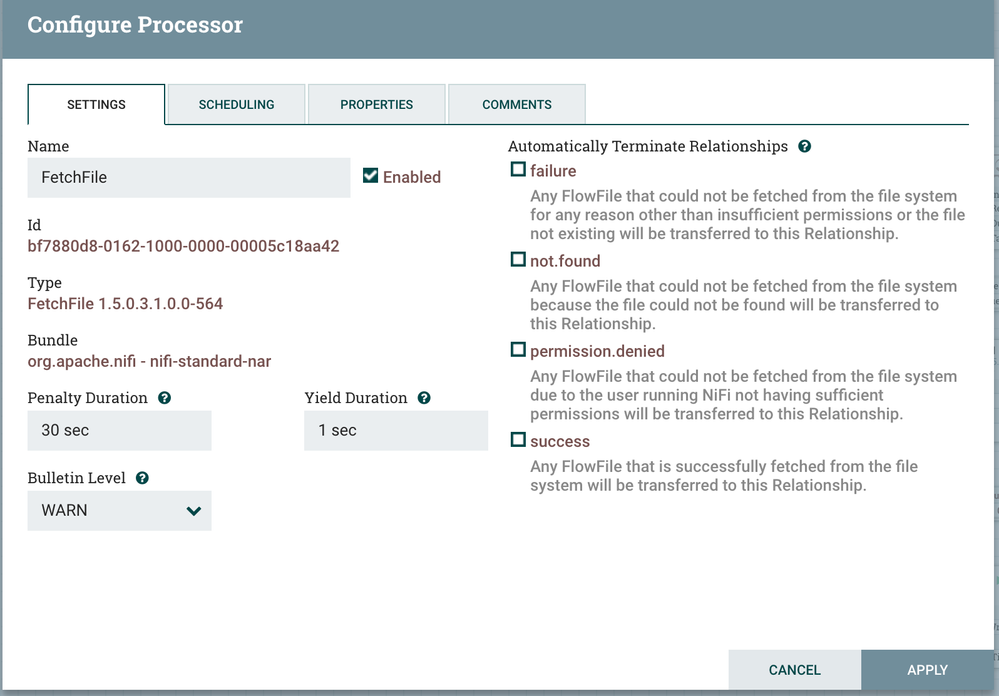Enable auto-terminate for permission.denied
Viewport: 999px width, 696px height.
[x=518, y=350]
